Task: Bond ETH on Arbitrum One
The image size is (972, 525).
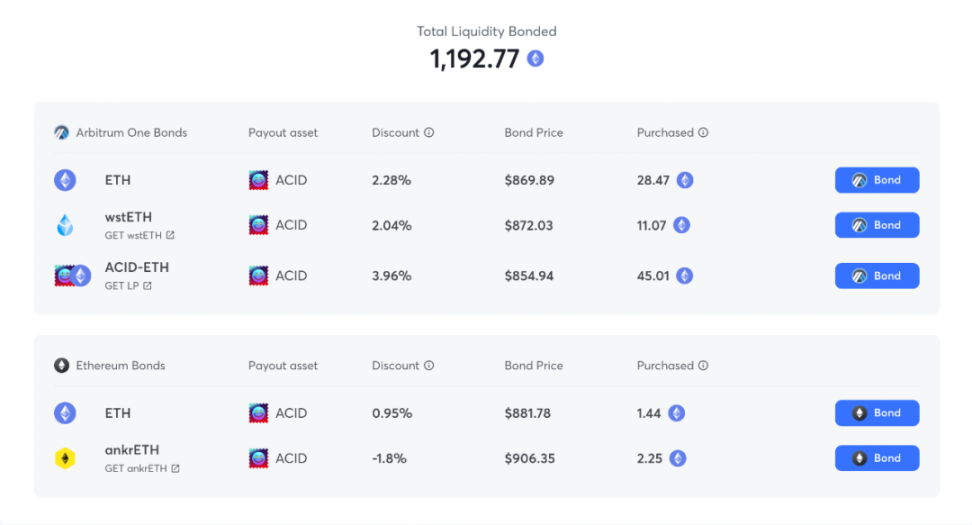Action: 877,180
